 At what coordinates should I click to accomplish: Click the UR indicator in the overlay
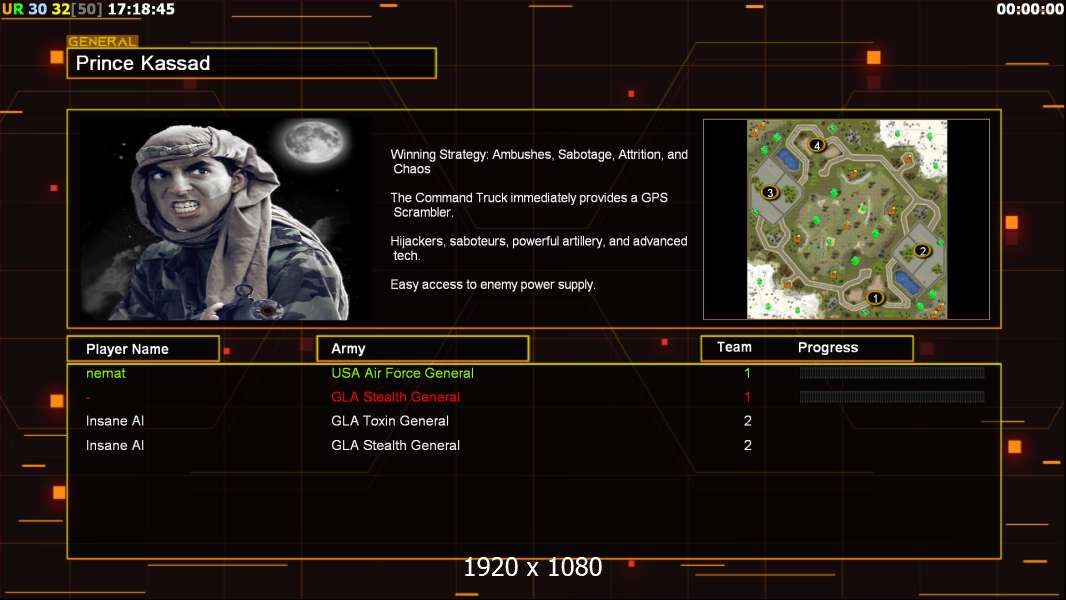(x=13, y=10)
